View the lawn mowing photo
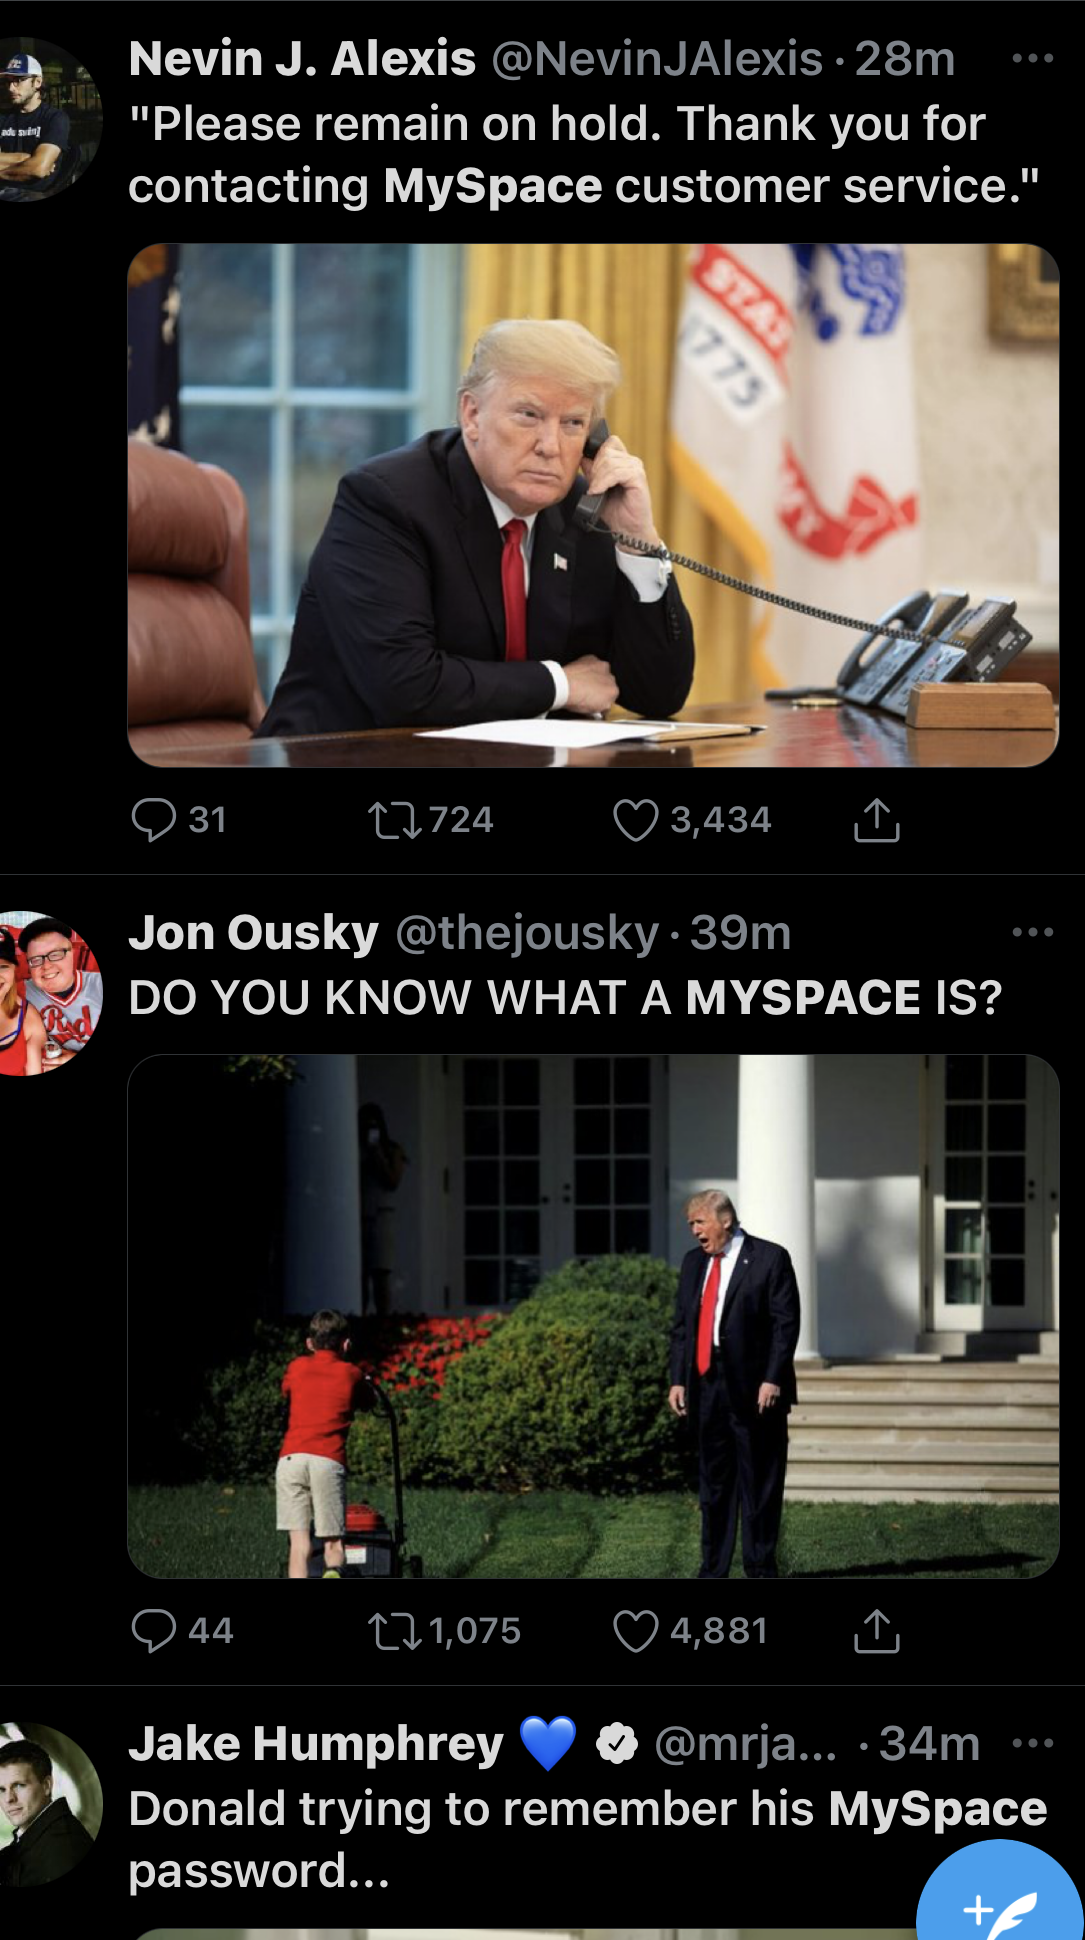The height and width of the screenshot is (1940, 1085). click(x=593, y=1317)
